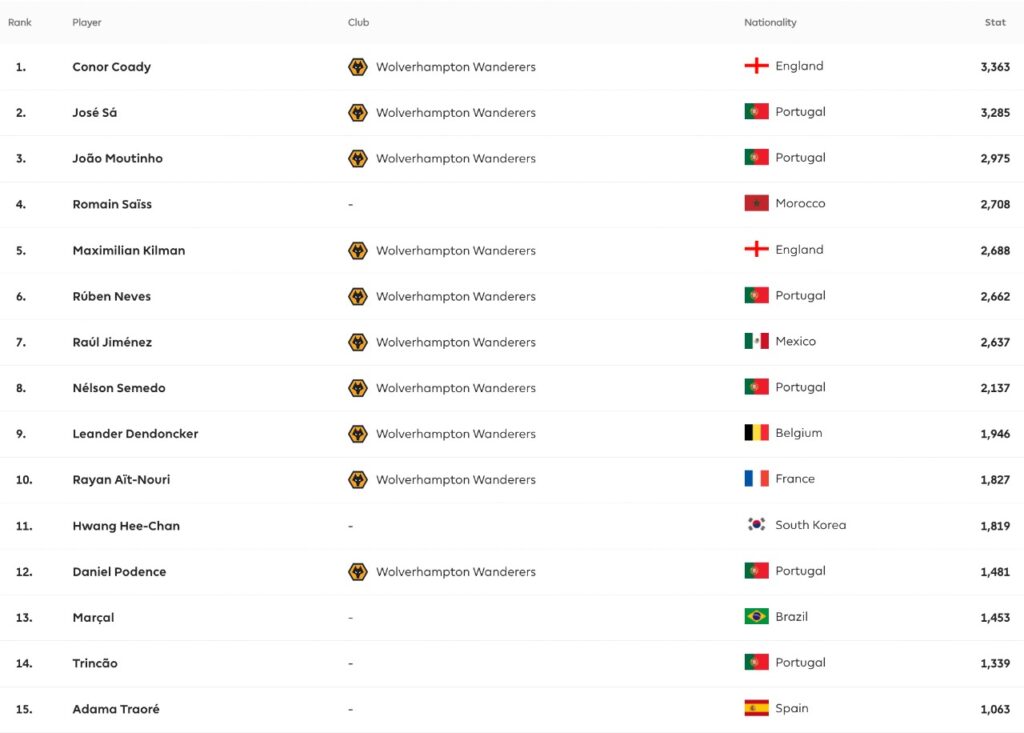Click Wolverhampton Wanderers club link for Raúl Jiménez
The image size is (1024, 733).
click(456, 342)
